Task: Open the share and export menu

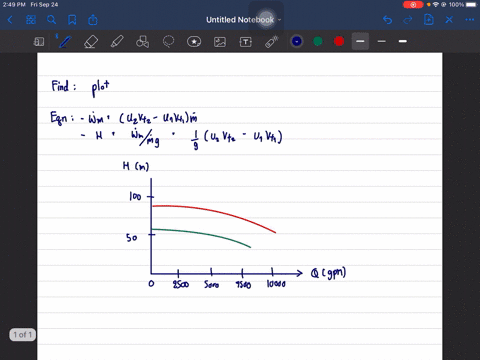Action: [93, 20]
